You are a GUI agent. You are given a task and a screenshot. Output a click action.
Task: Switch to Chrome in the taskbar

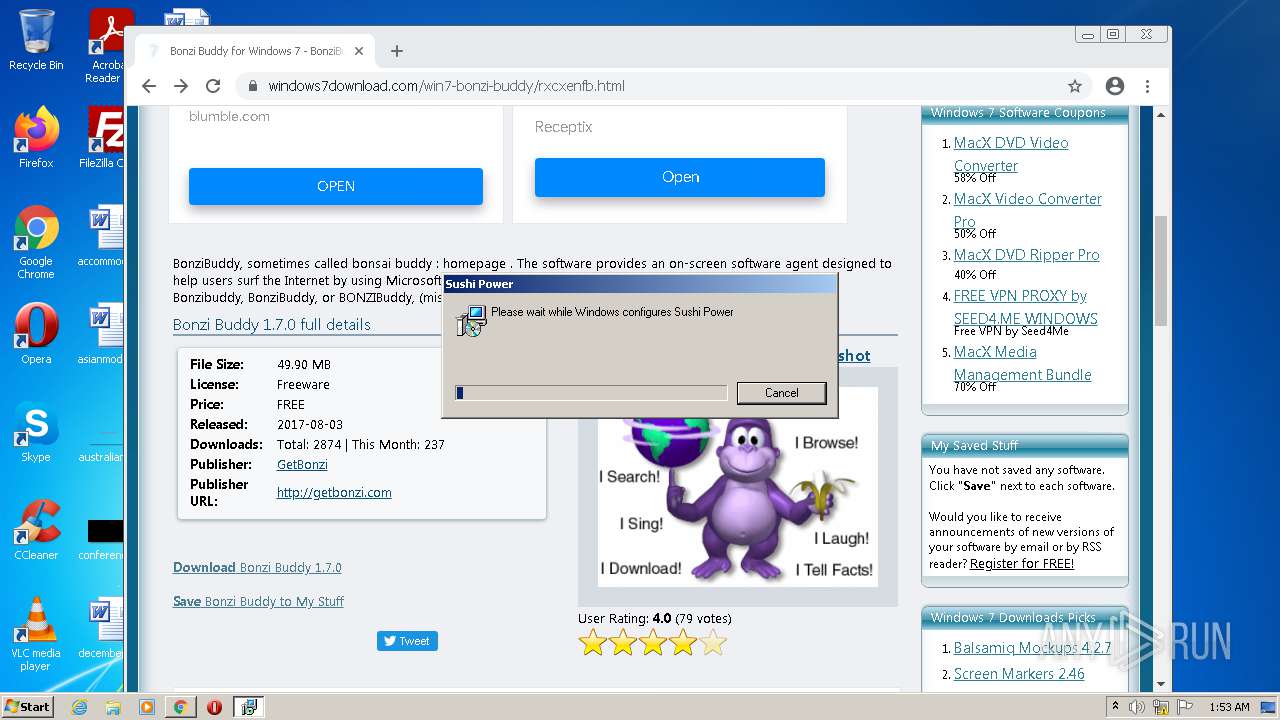(x=180, y=707)
